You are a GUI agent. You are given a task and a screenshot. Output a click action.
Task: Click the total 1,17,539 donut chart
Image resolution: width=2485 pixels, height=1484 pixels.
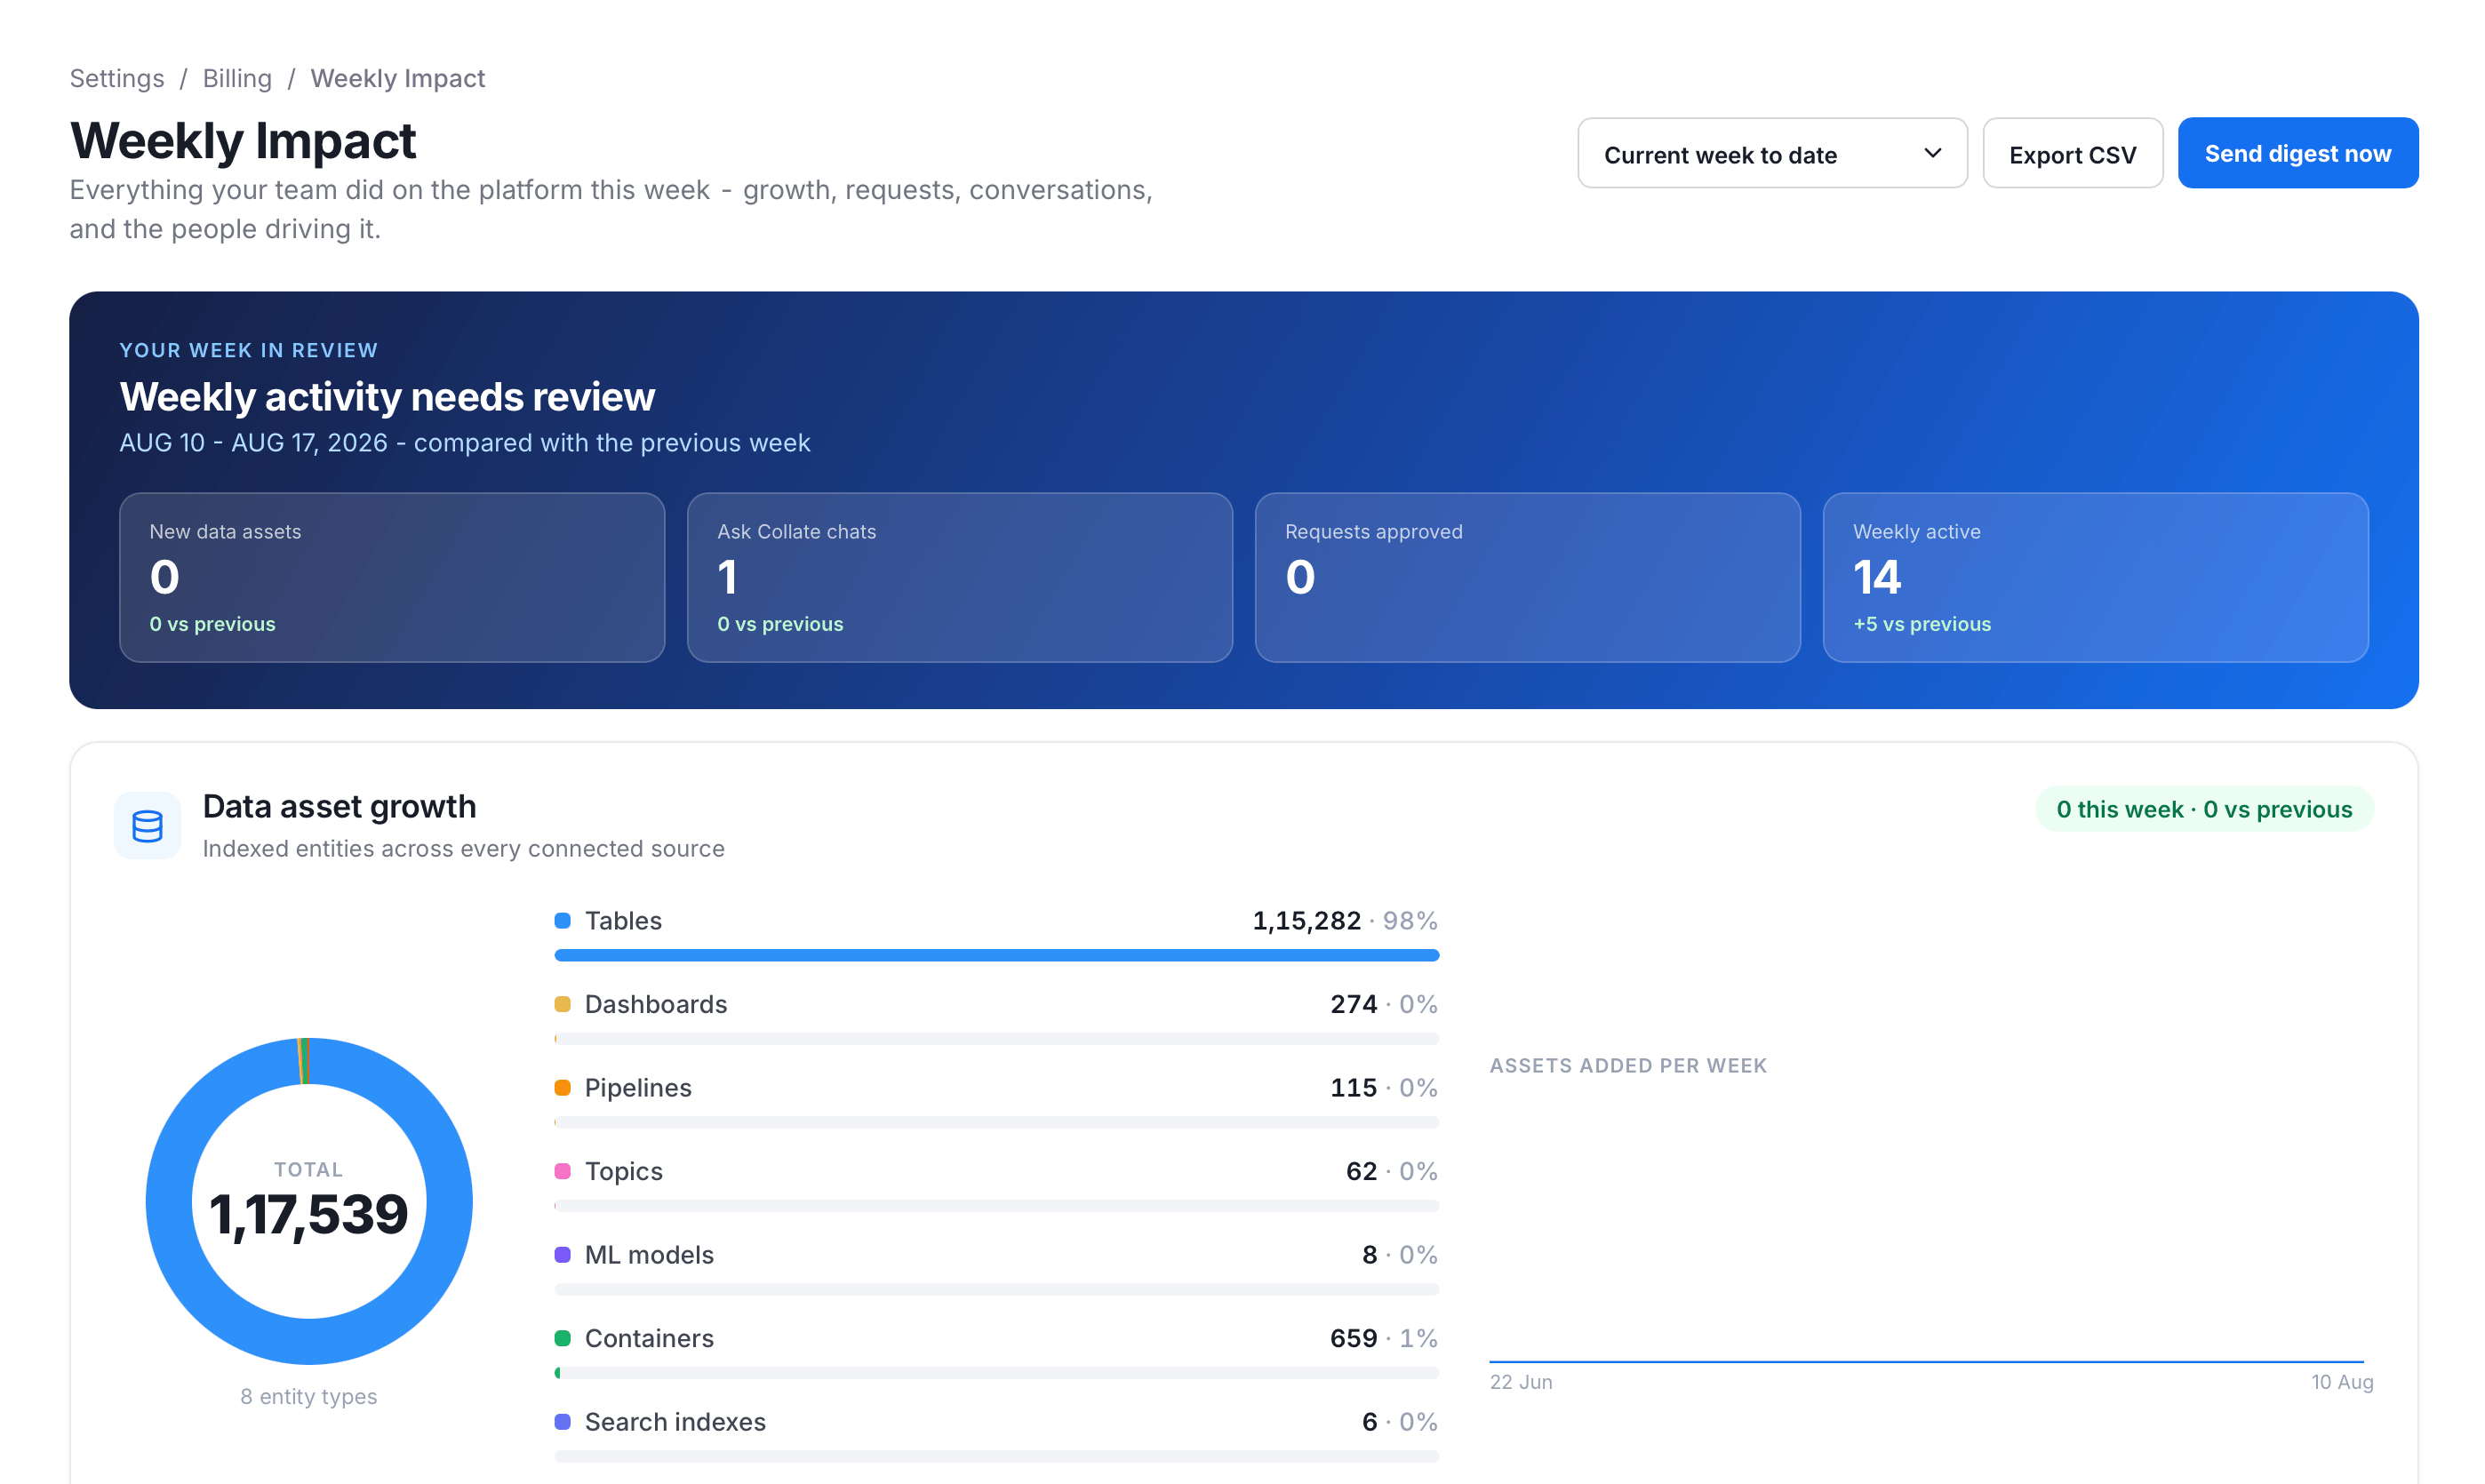309,1201
